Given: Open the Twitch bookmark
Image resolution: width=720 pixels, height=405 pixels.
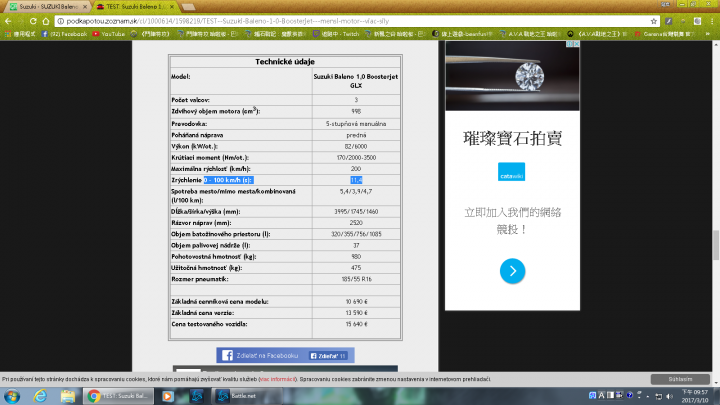Looking at the screenshot, I should pyautogui.click(x=336, y=34).
